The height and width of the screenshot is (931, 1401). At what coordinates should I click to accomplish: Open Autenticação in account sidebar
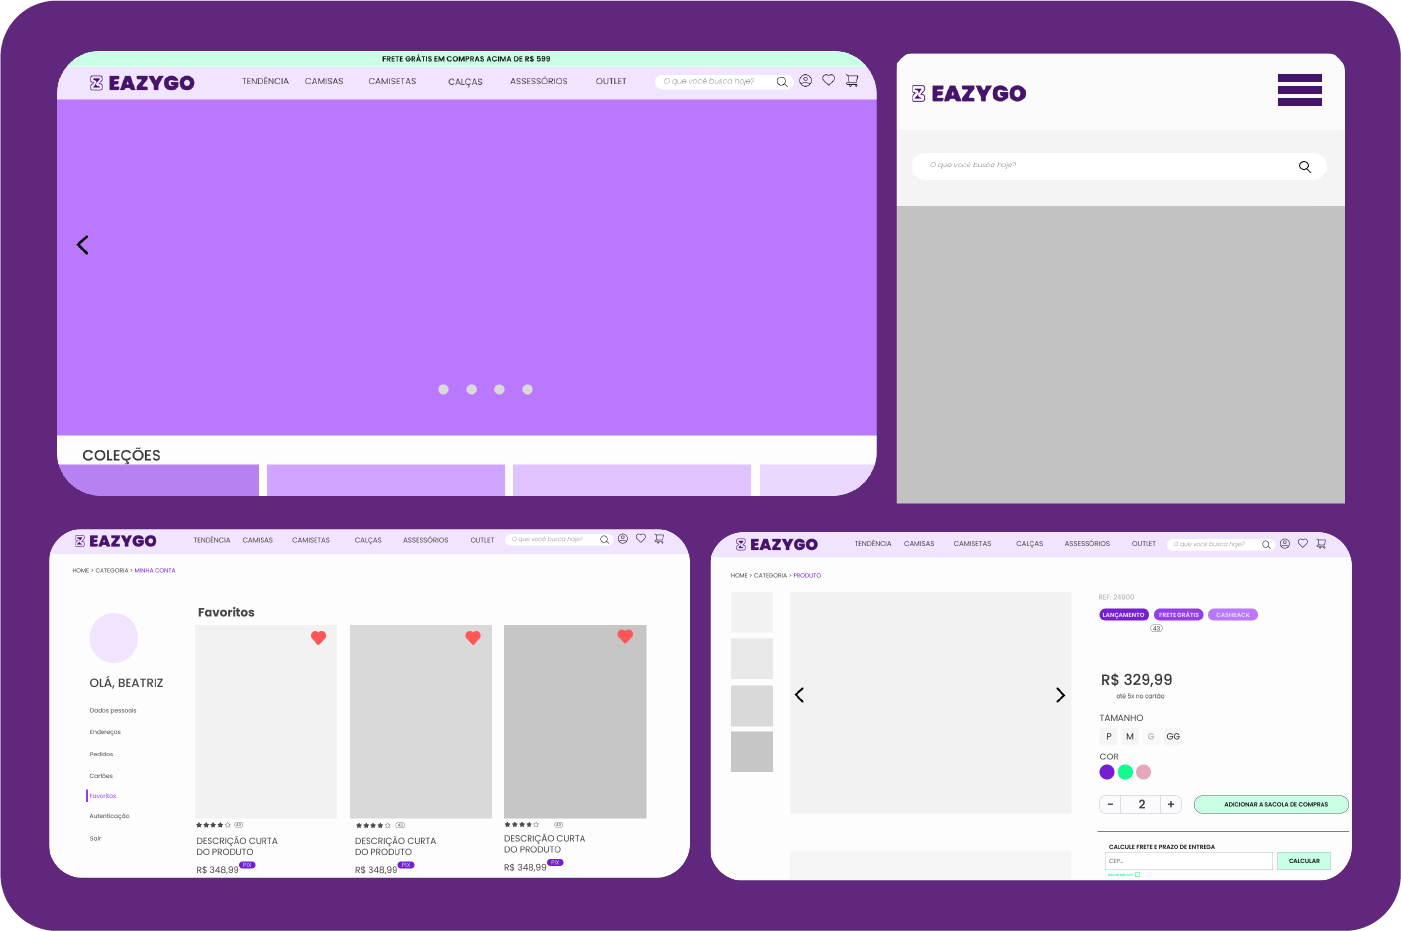(109, 816)
